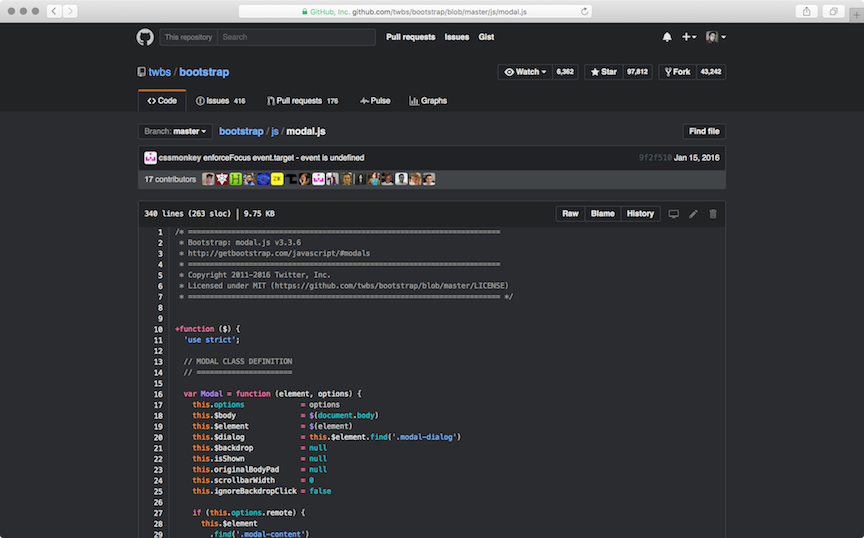Image resolution: width=864 pixels, height=538 pixels.
Task: Open the cssmonkey author name link
Action: pyautogui.click(x=180, y=158)
